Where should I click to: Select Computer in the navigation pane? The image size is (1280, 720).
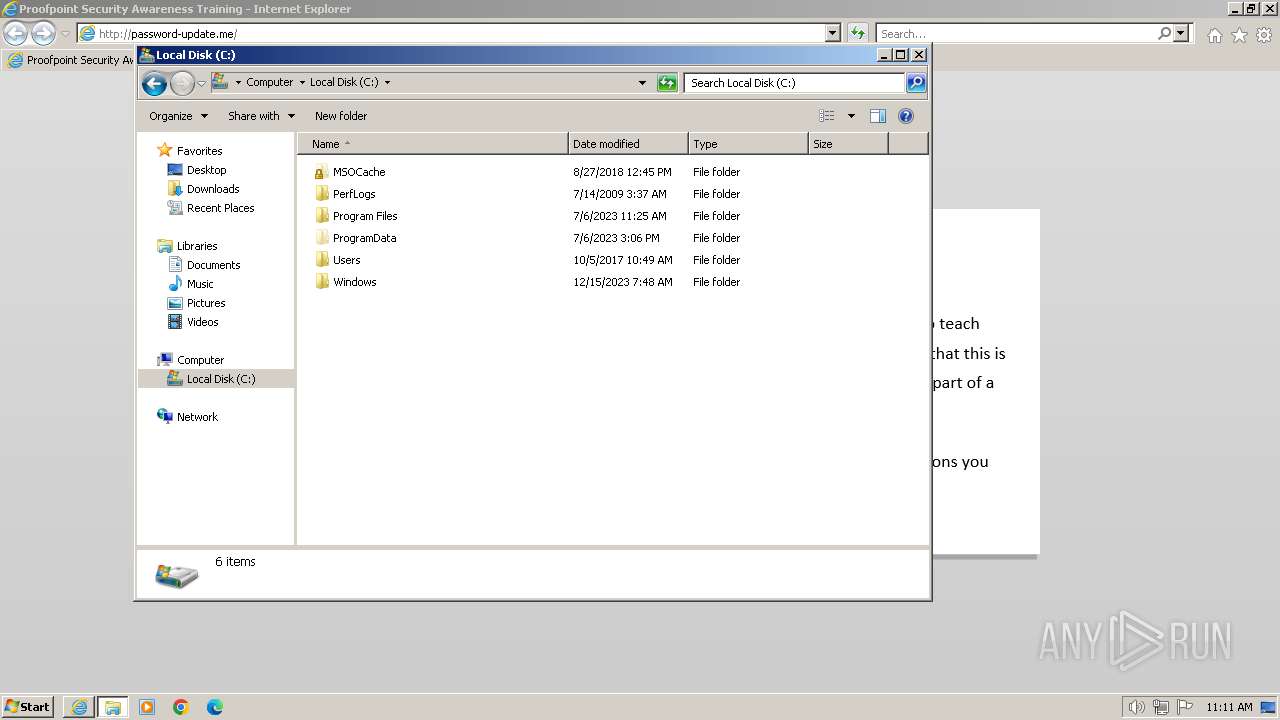(200, 360)
